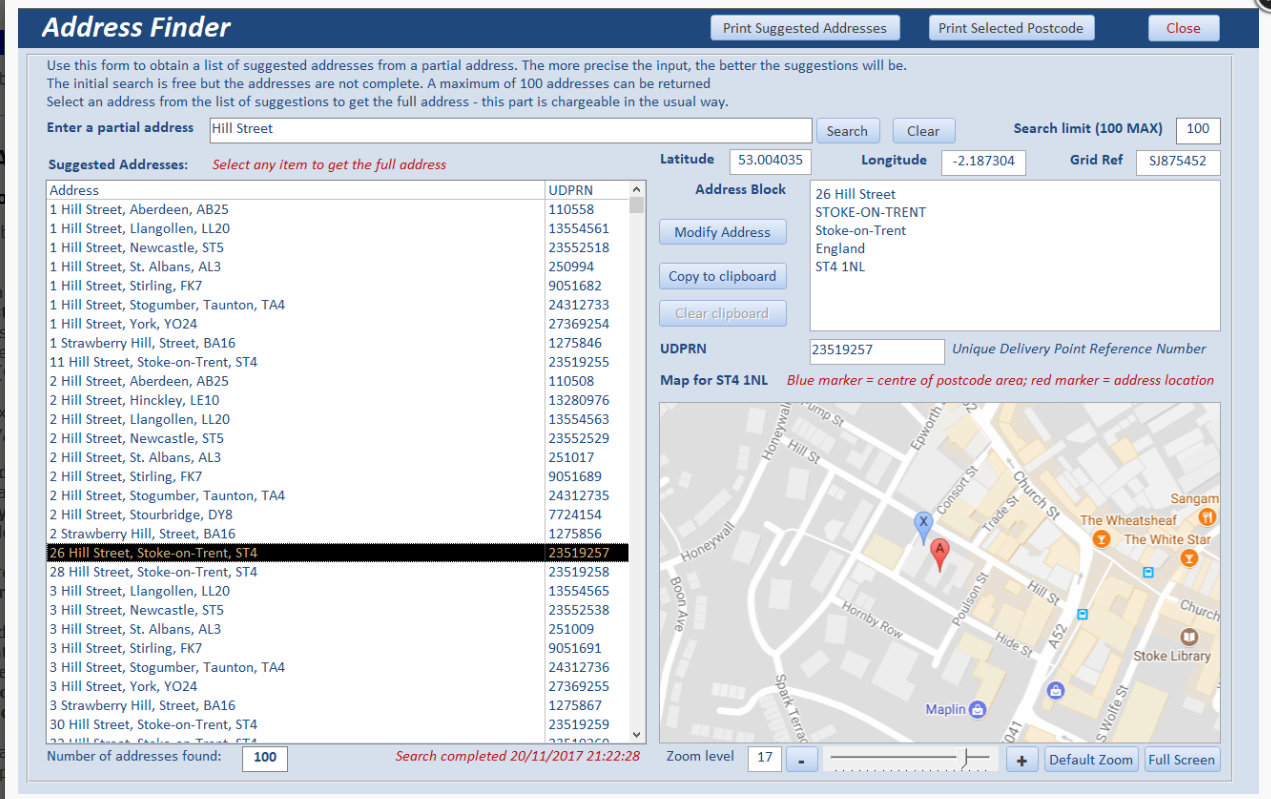This screenshot has width=1271, height=799.
Task: Select 2 Hill Street, Hinckley, LE10
Action: [x=337, y=400]
